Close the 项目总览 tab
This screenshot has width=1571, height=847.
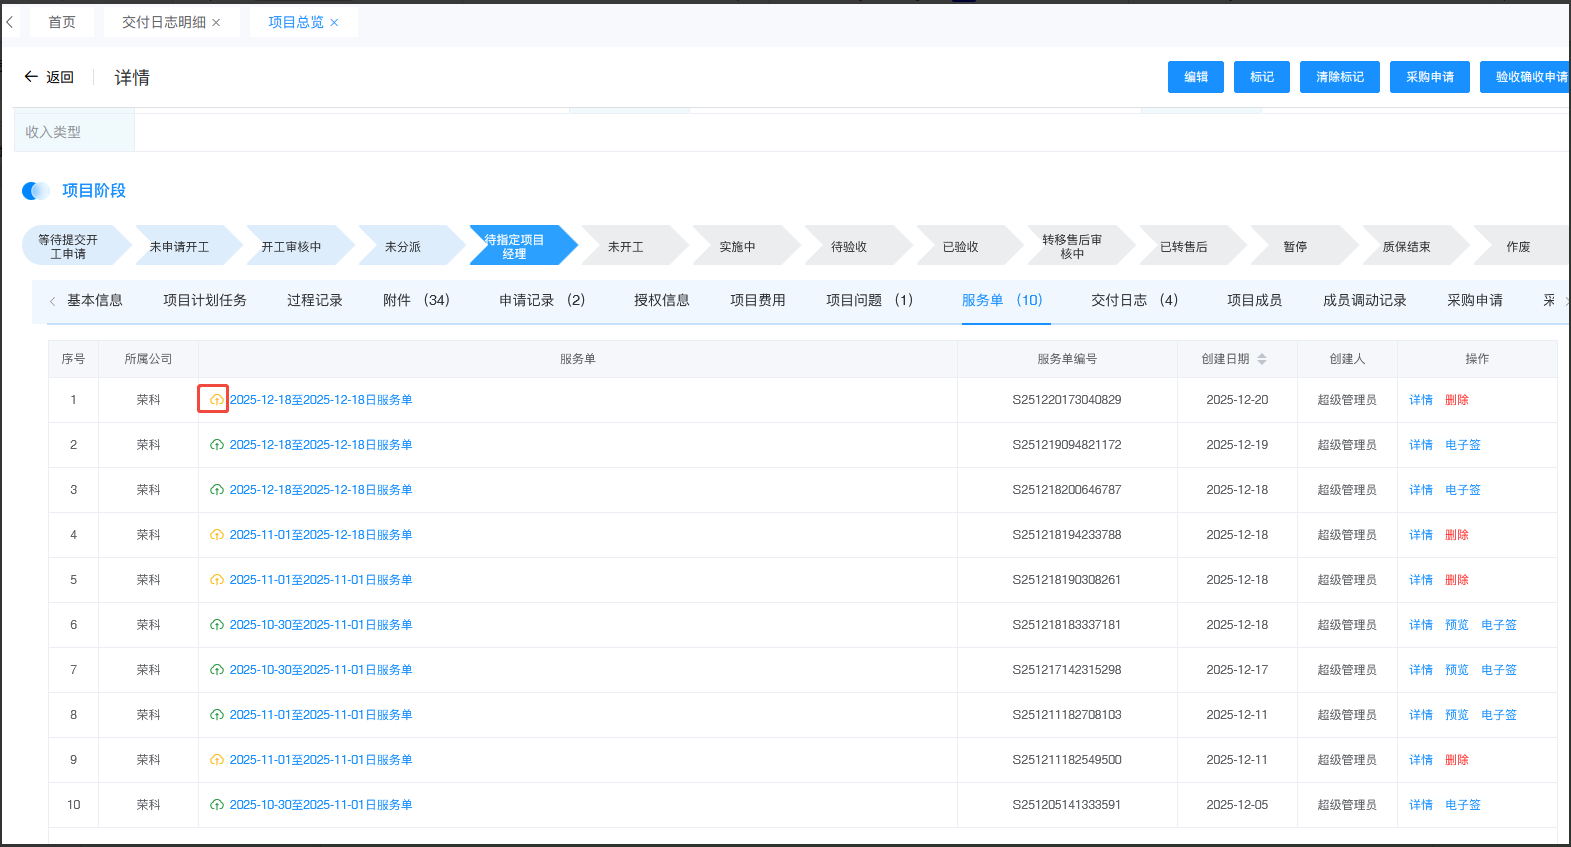(x=334, y=23)
